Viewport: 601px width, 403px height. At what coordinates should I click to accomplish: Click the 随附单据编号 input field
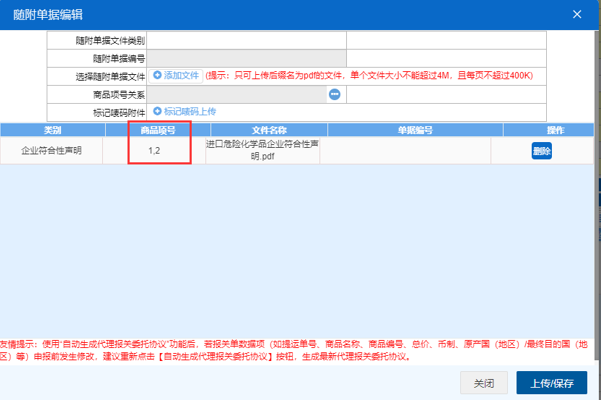[x=246, y=58]
